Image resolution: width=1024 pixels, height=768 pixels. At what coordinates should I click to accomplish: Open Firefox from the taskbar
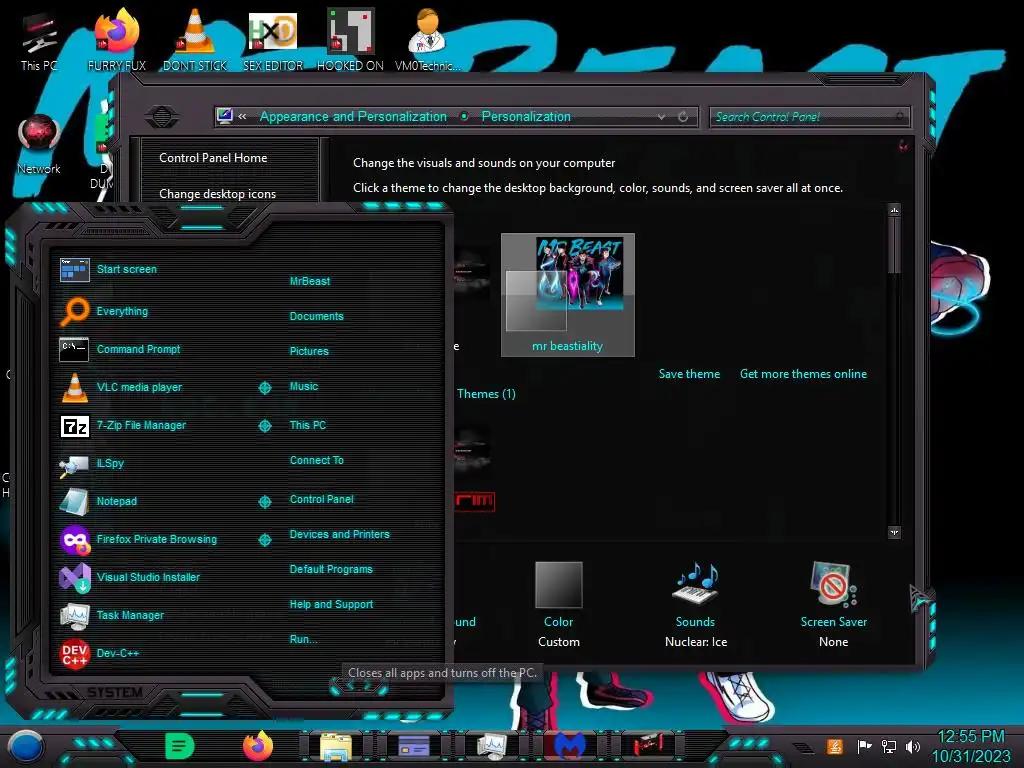pos(258,746)
